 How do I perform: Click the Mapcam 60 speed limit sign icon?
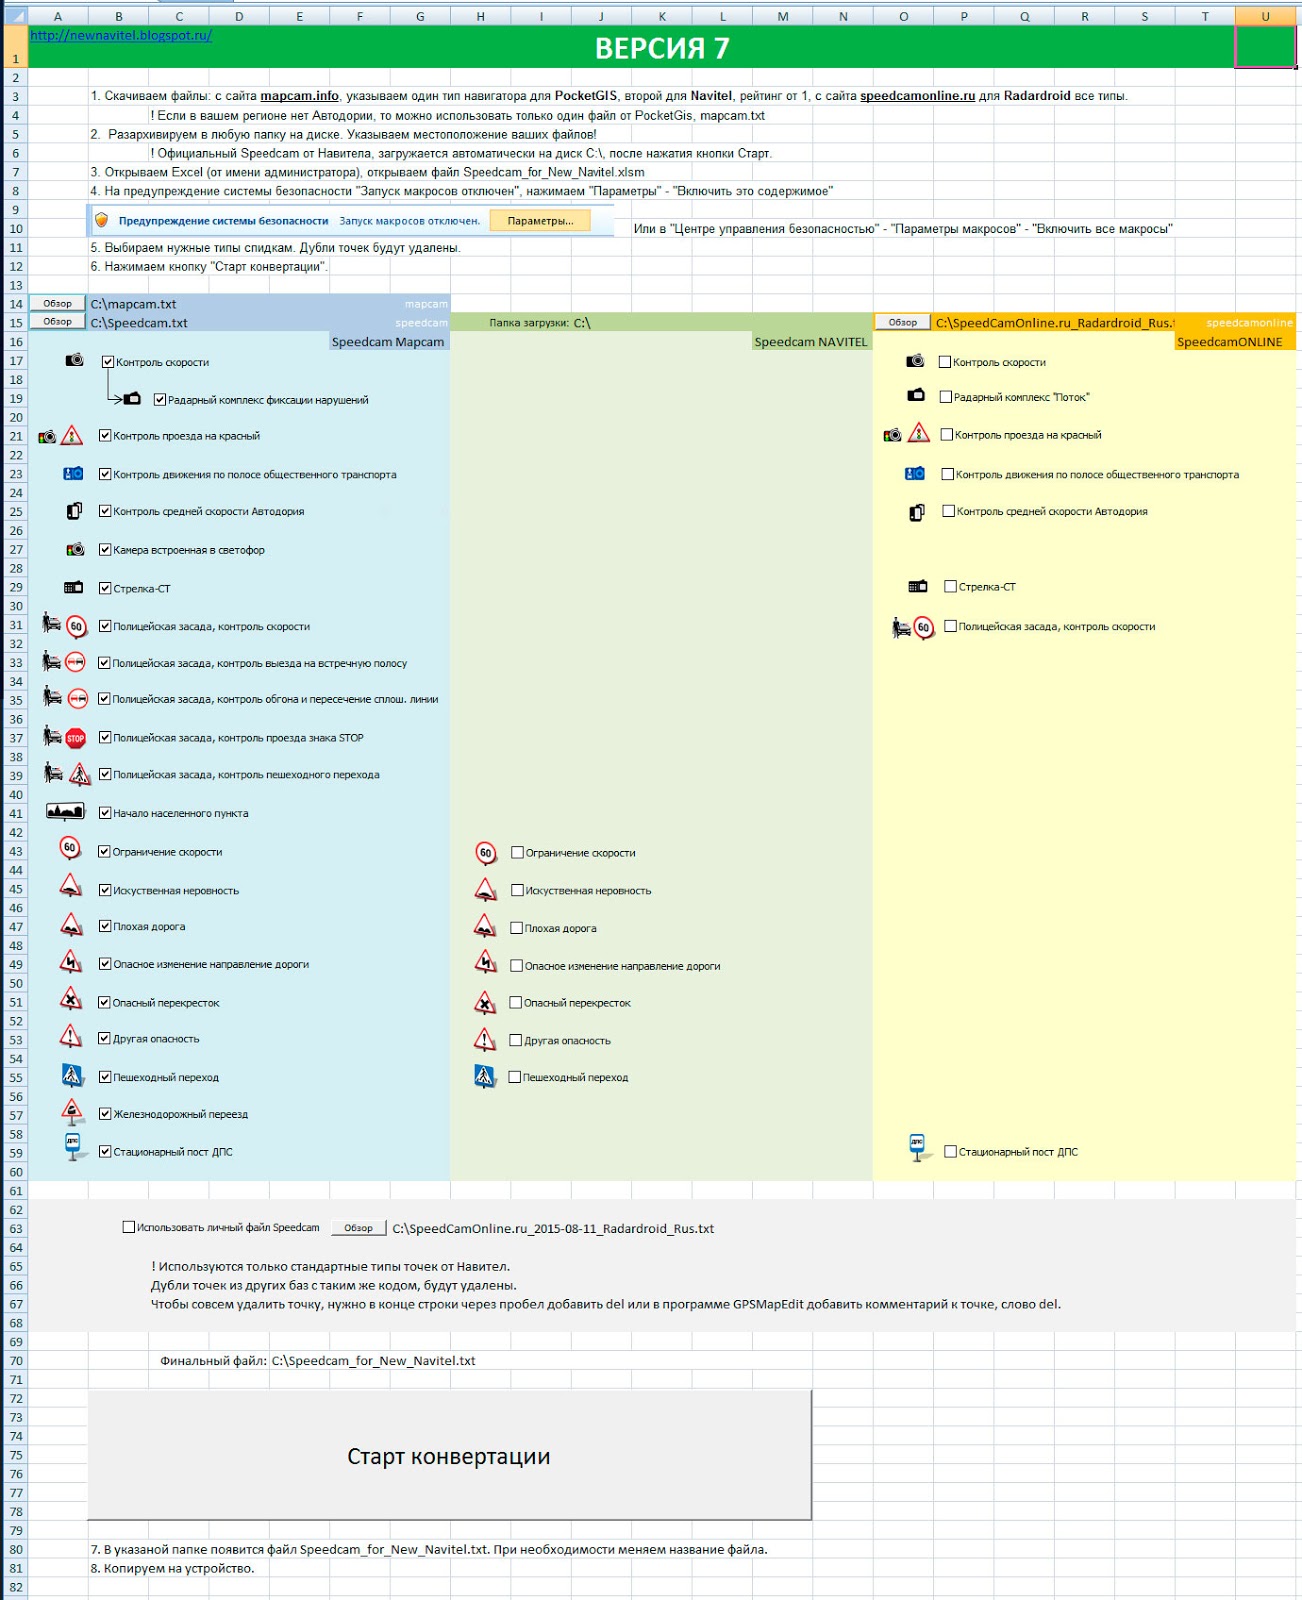pos(70,848)
